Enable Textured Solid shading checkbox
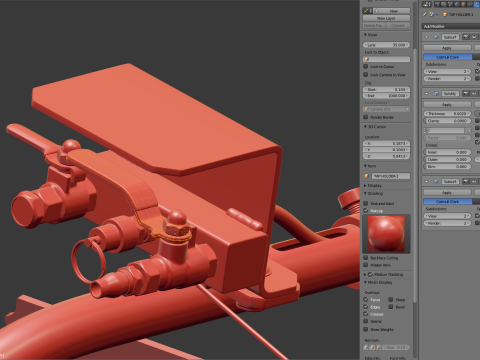Image resolution: width=480 pixels, height=360 pixels. pos(366,203)
